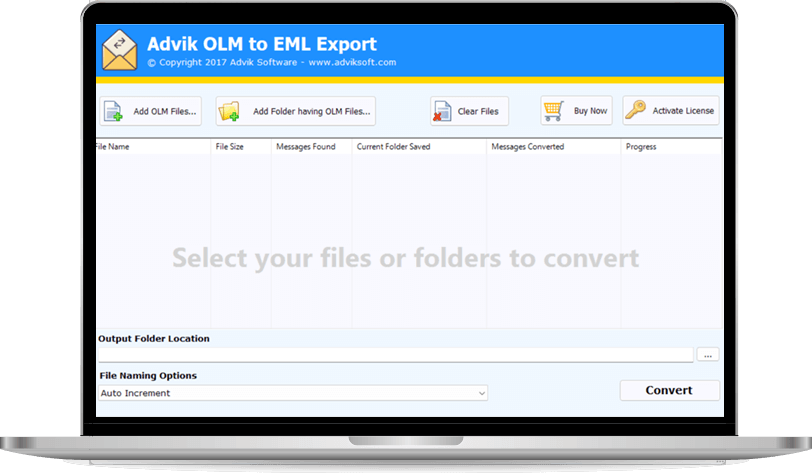This screenshot has width=812, height=473.
Task: Click the Activate License key icon
Action: [x=635, y=110]
